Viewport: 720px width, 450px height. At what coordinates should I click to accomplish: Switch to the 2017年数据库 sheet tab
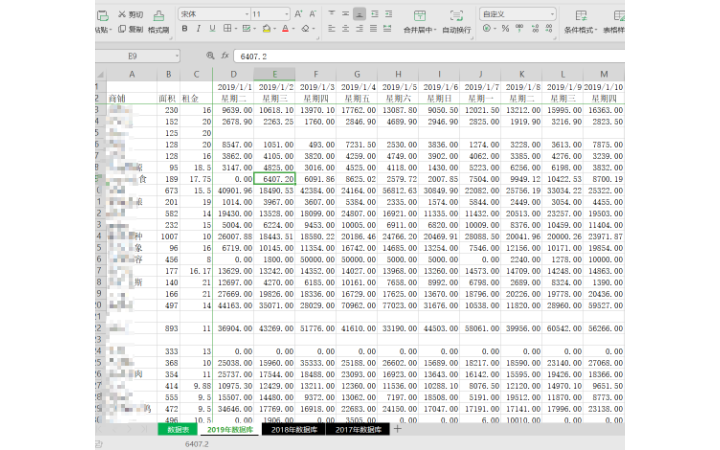(x=358, y=430)
